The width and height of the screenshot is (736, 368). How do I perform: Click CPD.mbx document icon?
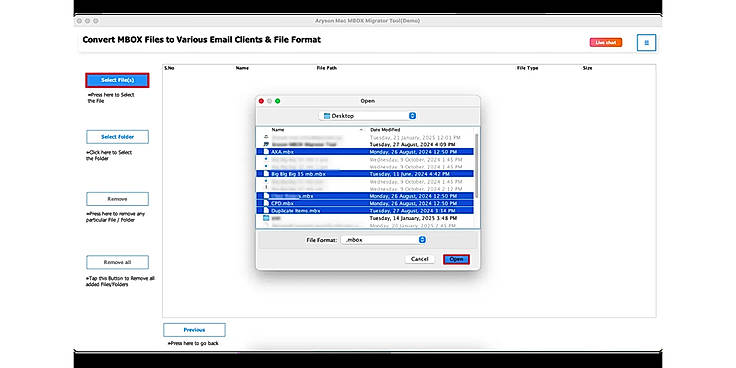tap(266, 203)
